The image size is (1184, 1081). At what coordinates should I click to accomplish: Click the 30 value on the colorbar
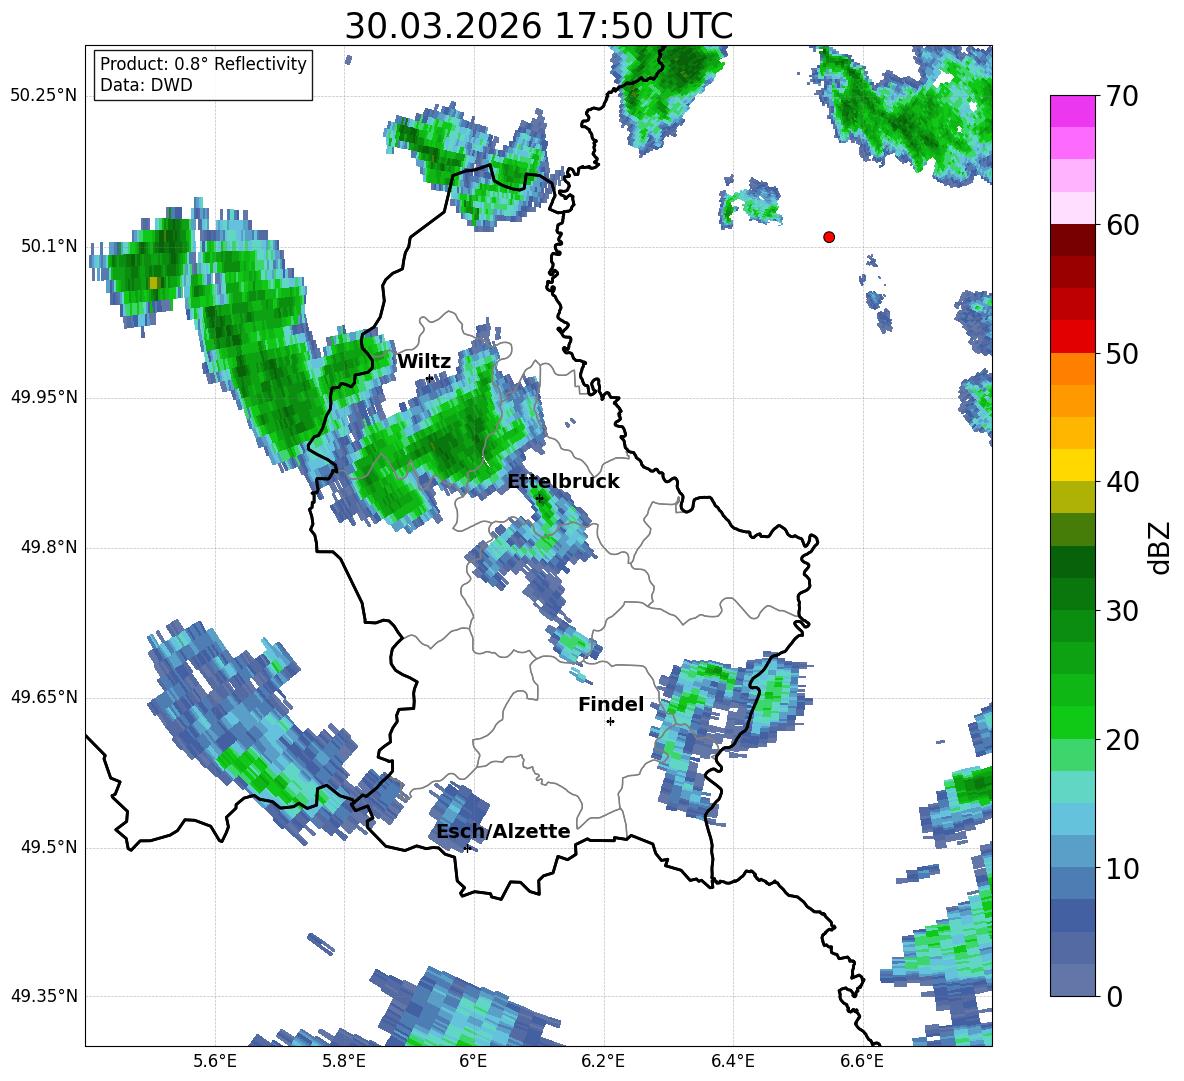[1122, 611]
